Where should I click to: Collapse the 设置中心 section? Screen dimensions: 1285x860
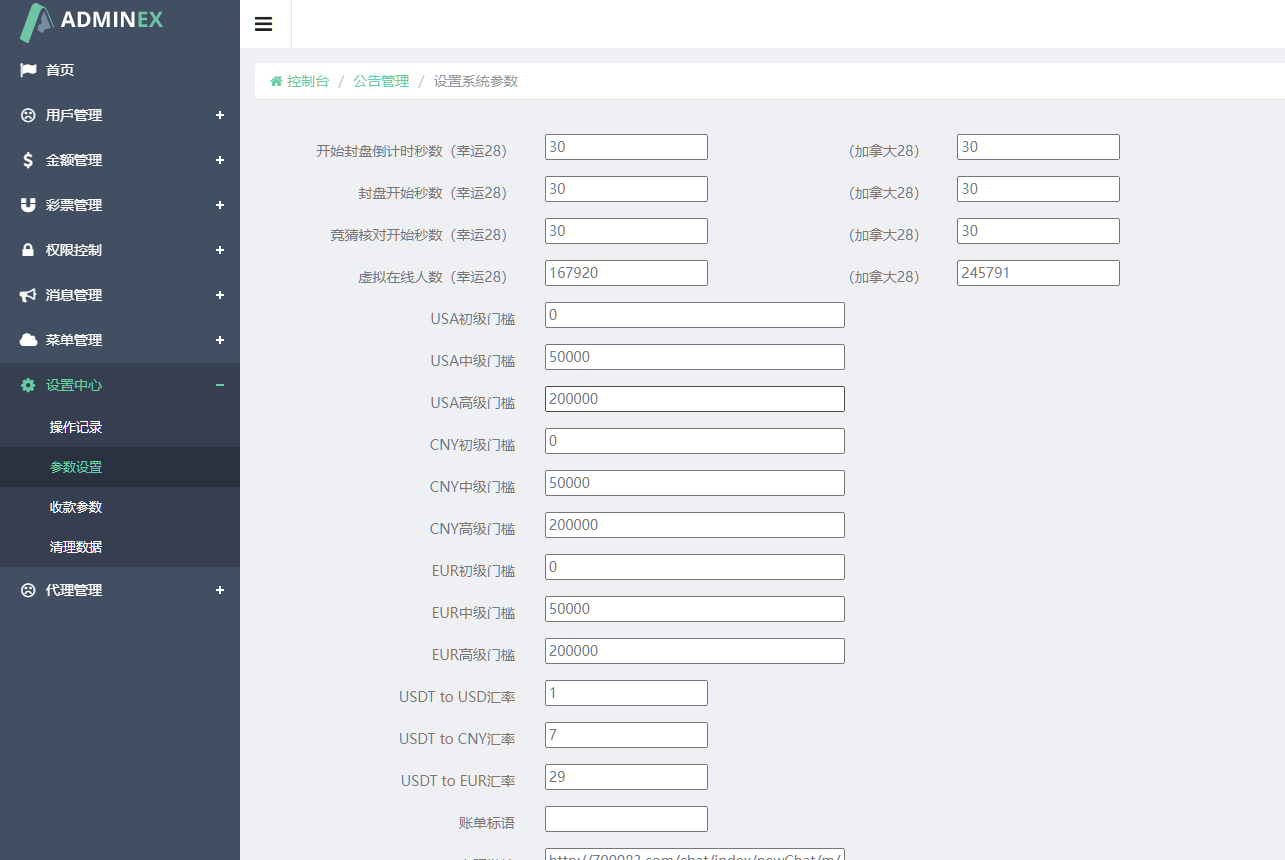pos(220,385)
